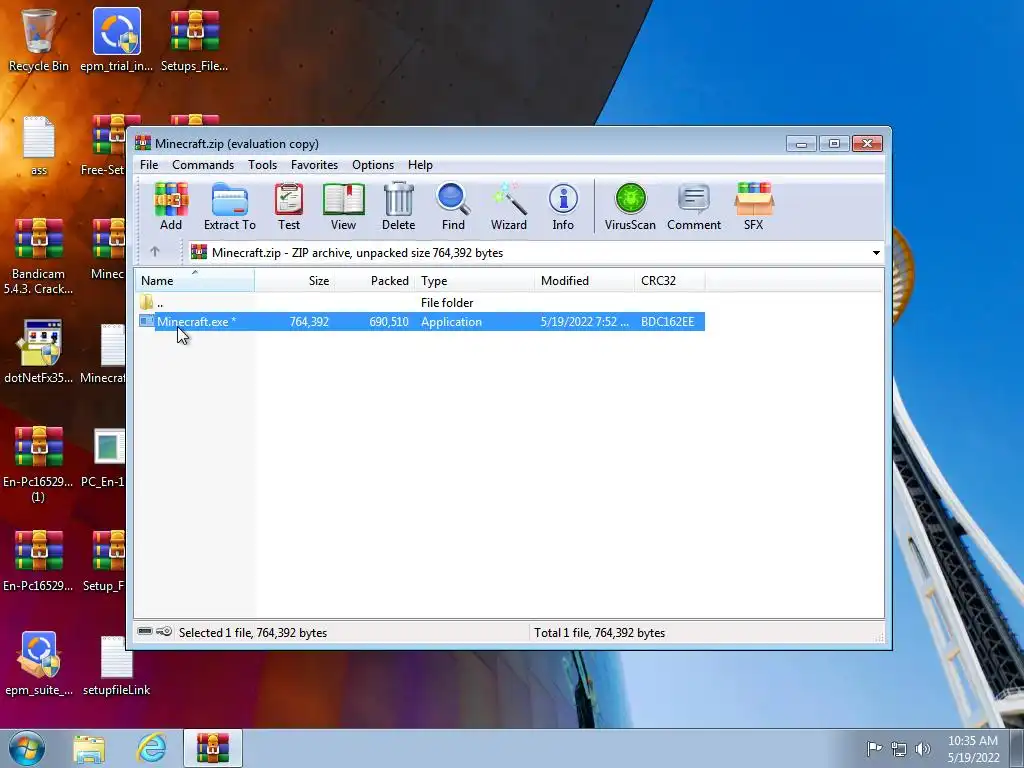Click the Action Center flag tray icon
1024x768 pixels.
click(874, 749)
